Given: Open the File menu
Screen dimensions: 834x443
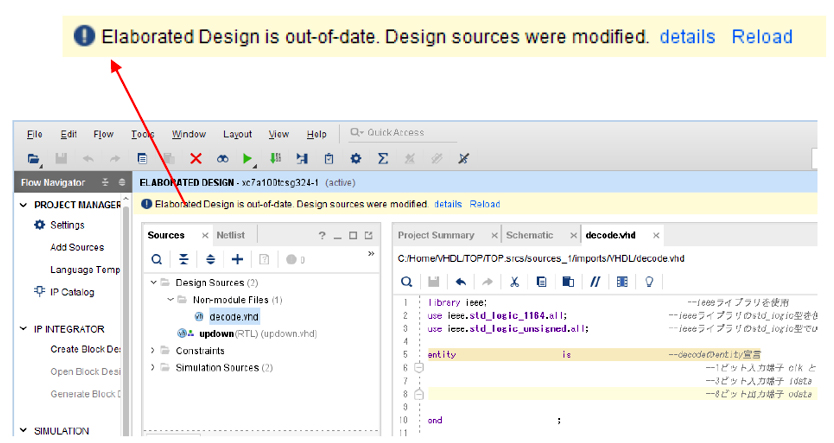Looking at the screenshot, I should [35, 134].
